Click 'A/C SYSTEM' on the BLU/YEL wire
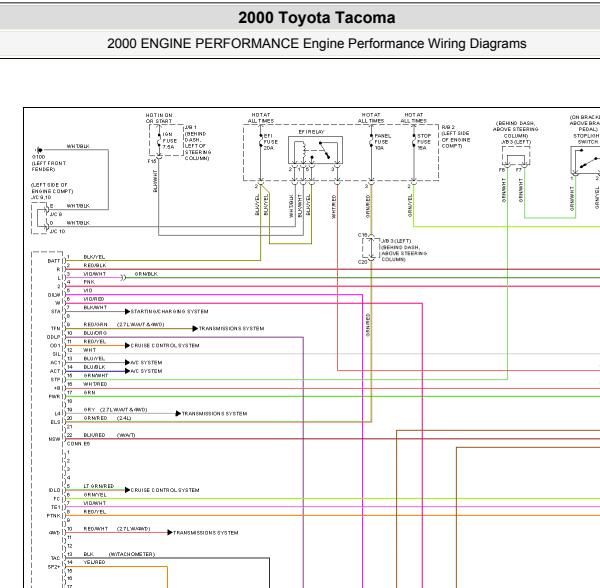 [146, 363]
